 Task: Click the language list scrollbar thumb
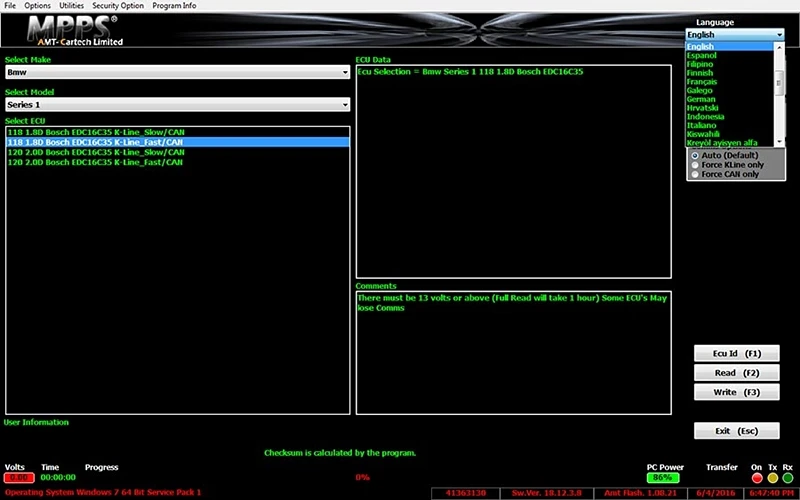(x=779, y=84)
